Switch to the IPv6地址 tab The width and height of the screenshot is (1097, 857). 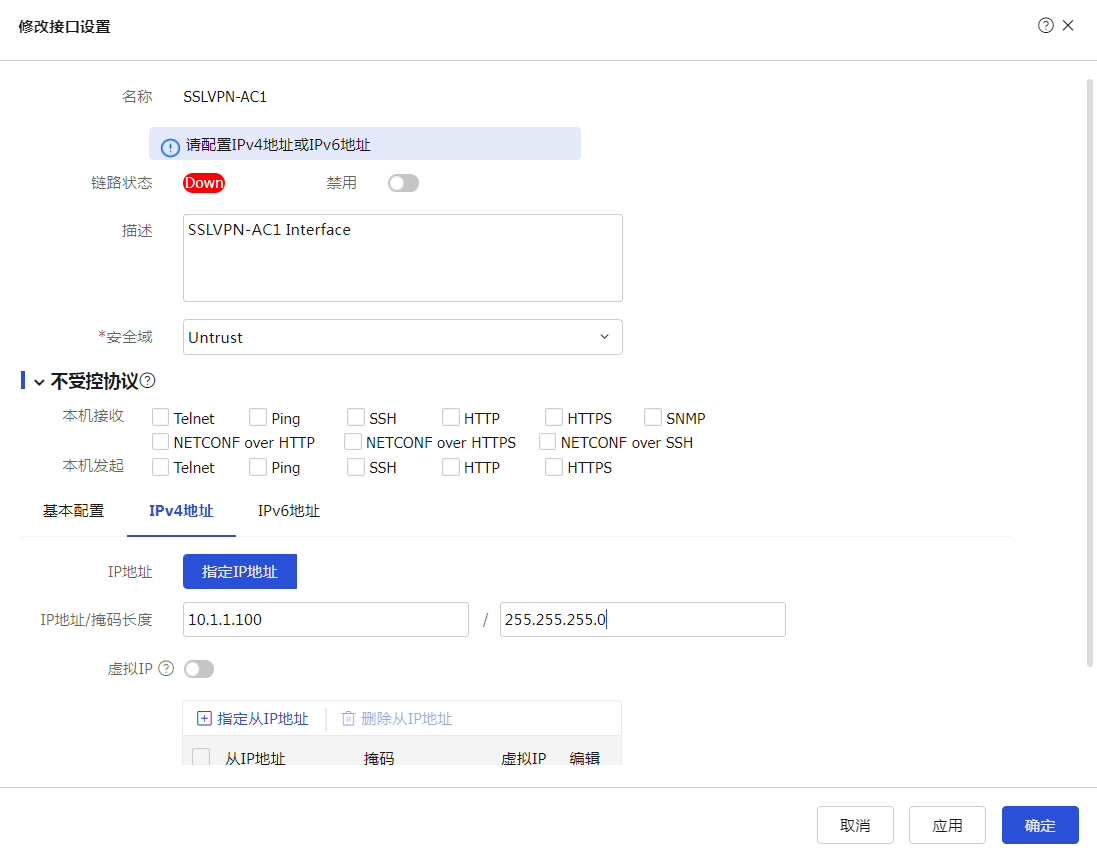tap(289, 511)
